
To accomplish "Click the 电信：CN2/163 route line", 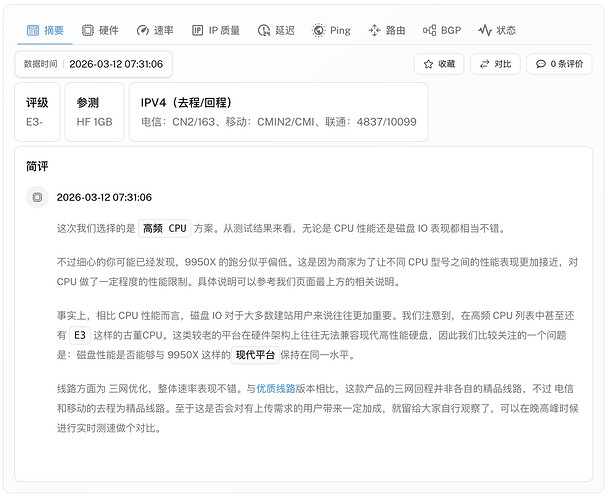I will click(x=278, y=122).
